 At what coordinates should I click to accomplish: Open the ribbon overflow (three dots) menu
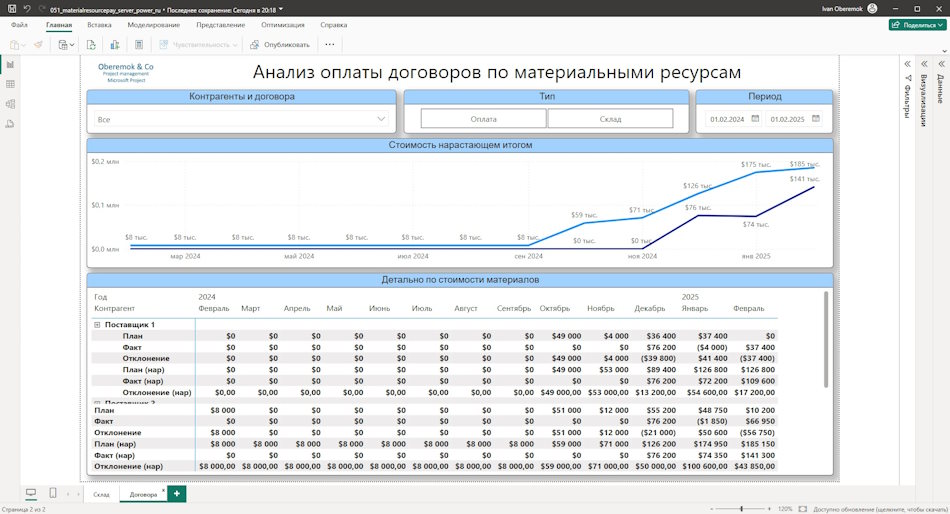tap(330, 45)
